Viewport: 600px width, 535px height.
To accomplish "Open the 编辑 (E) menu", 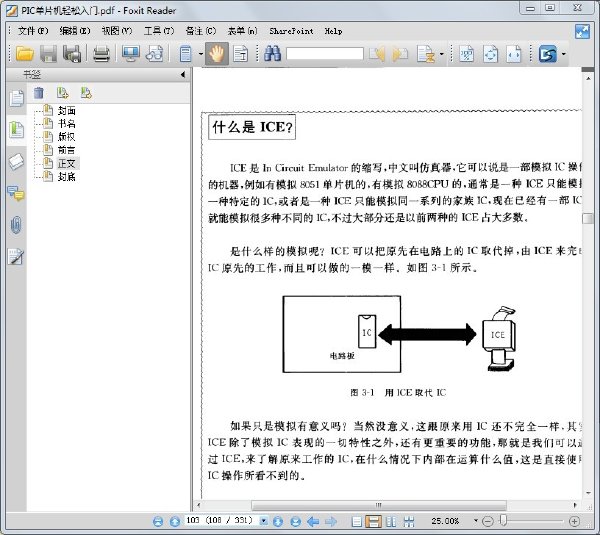I will (75, 31).
